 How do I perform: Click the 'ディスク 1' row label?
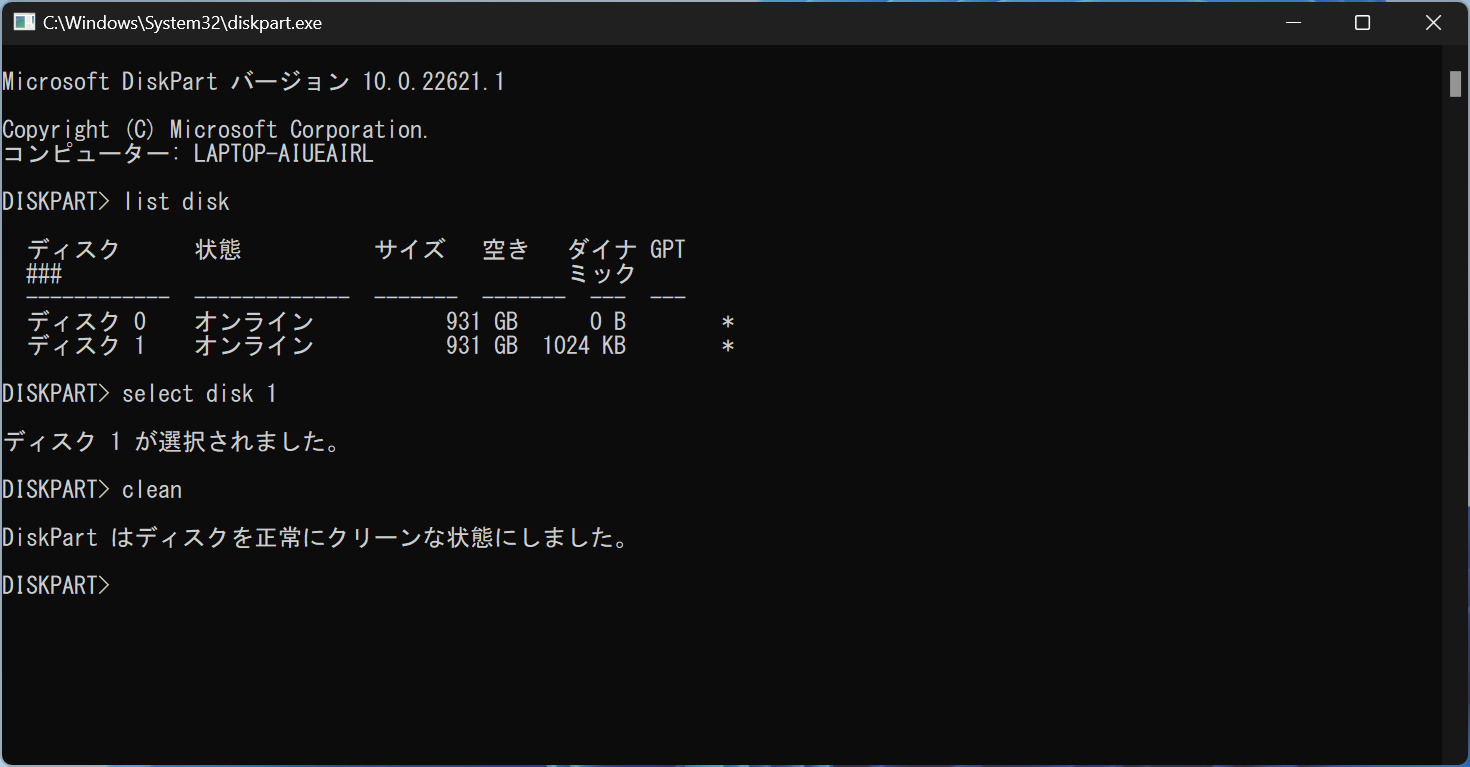86,346
